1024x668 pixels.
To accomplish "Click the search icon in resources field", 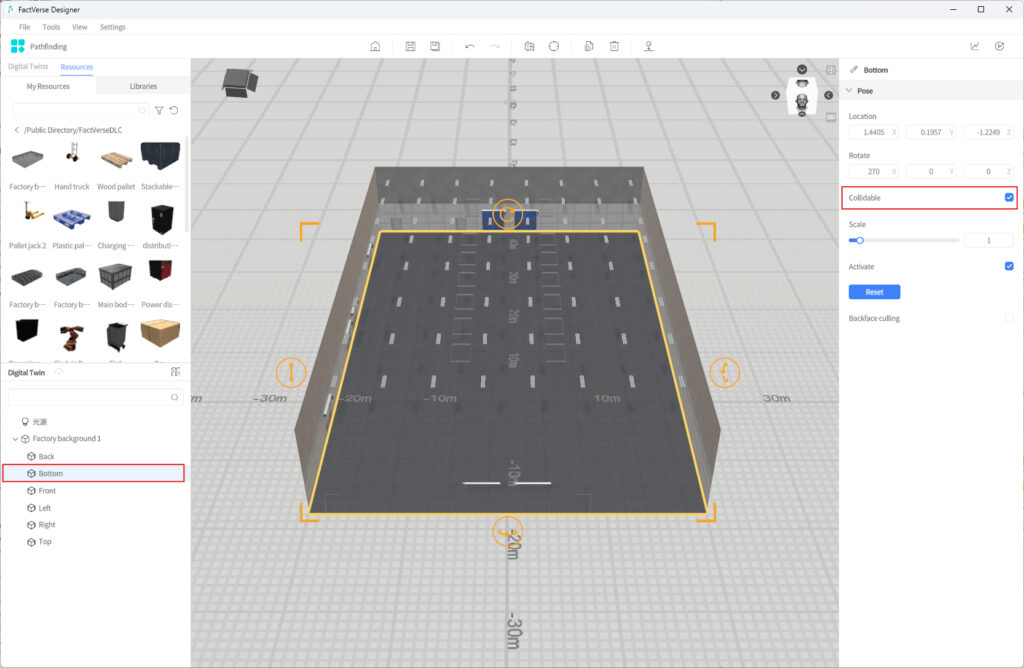I will click(142, 110).
